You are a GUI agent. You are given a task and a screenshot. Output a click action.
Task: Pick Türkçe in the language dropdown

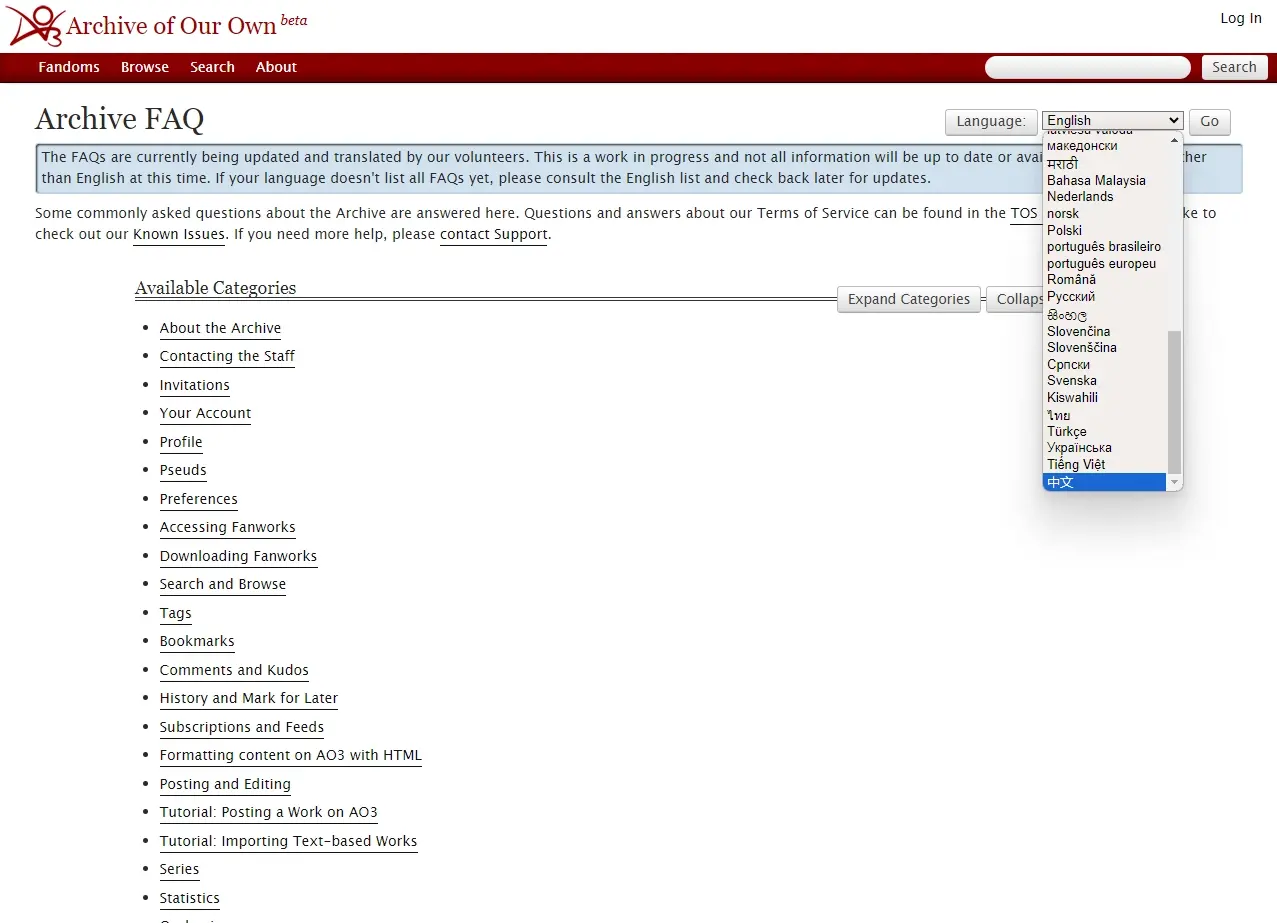1066,431
